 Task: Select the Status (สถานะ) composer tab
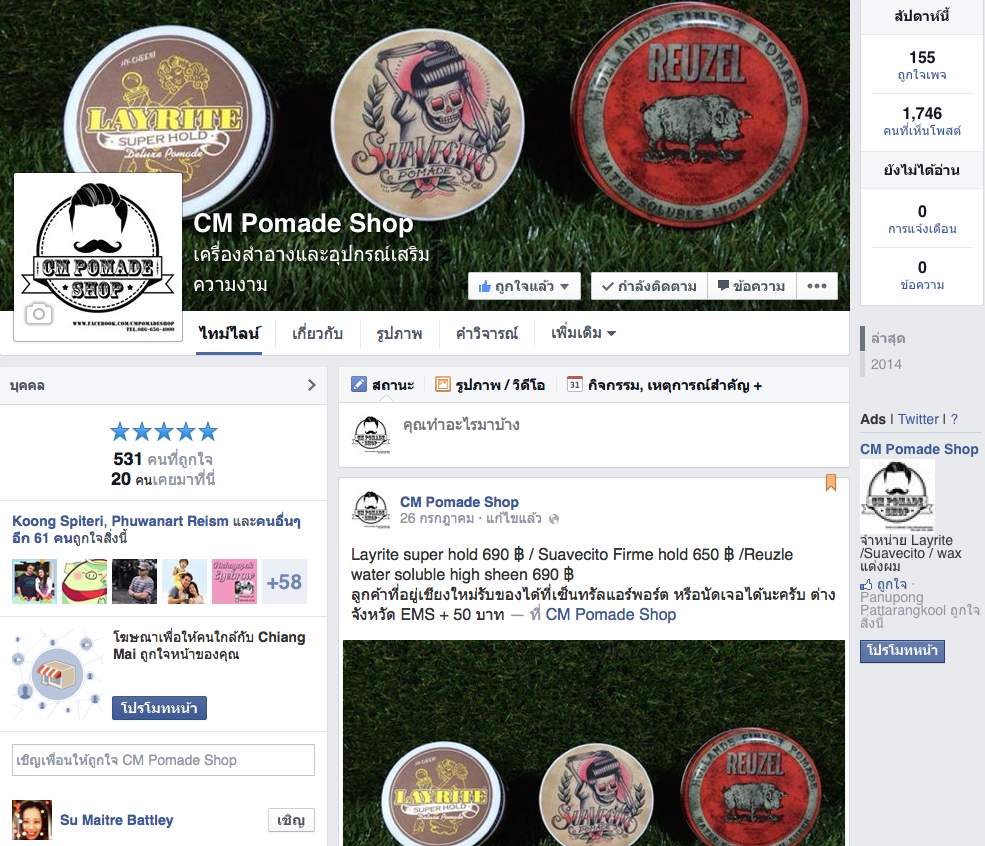(383, 384)
